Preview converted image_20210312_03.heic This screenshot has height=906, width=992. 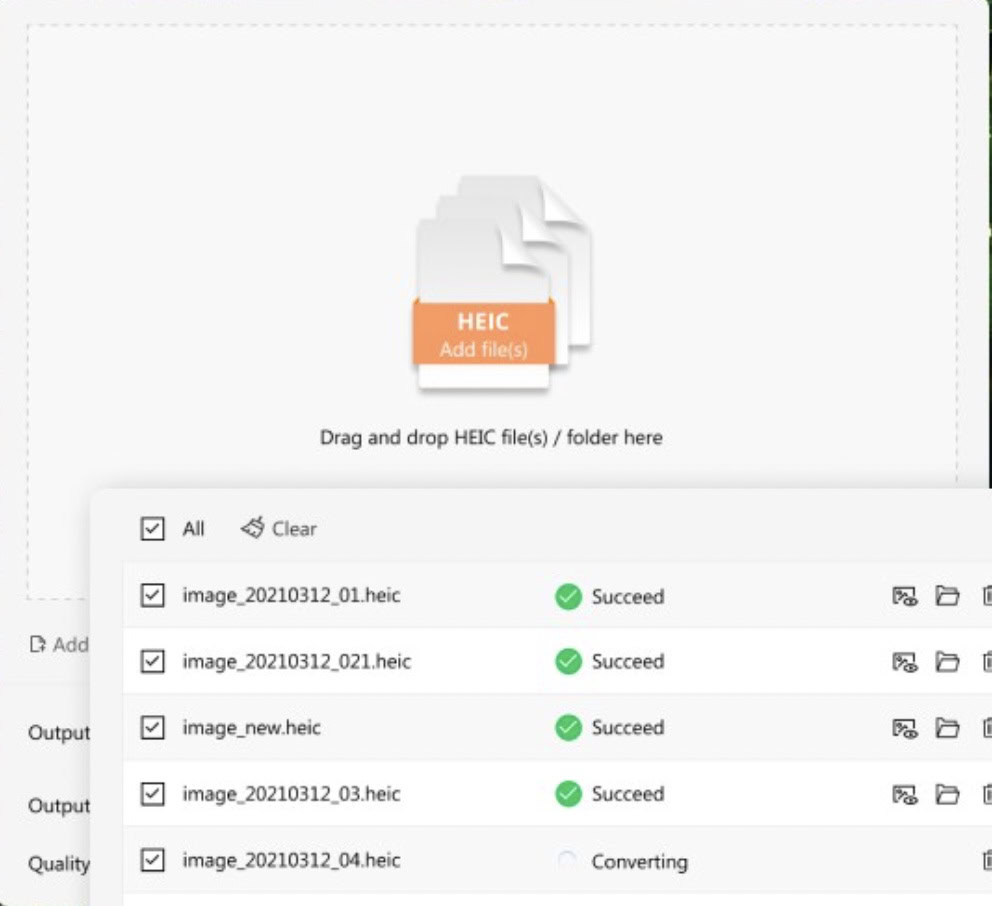(904, 794)
